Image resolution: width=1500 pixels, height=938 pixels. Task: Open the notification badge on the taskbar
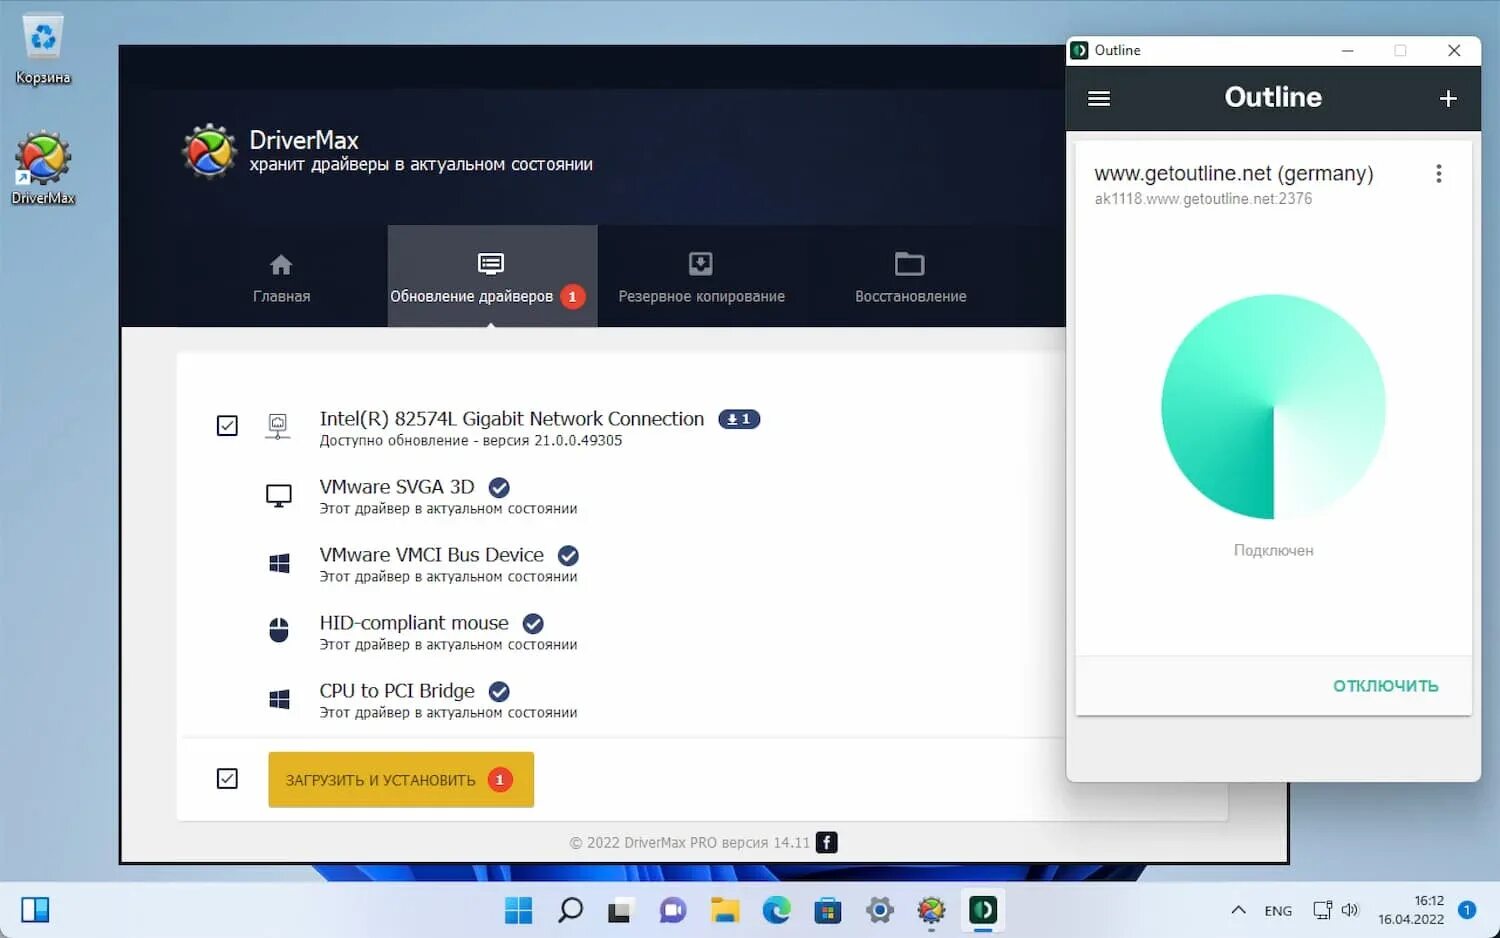click(x=1467, y=910)
